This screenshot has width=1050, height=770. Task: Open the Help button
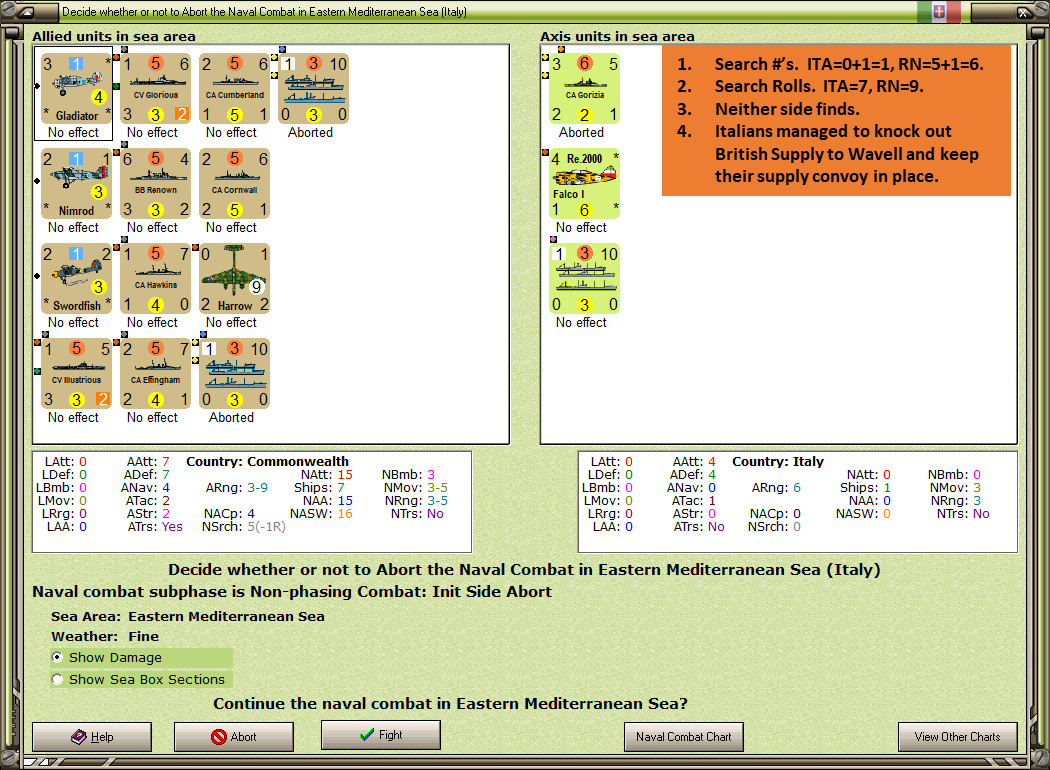92,737
